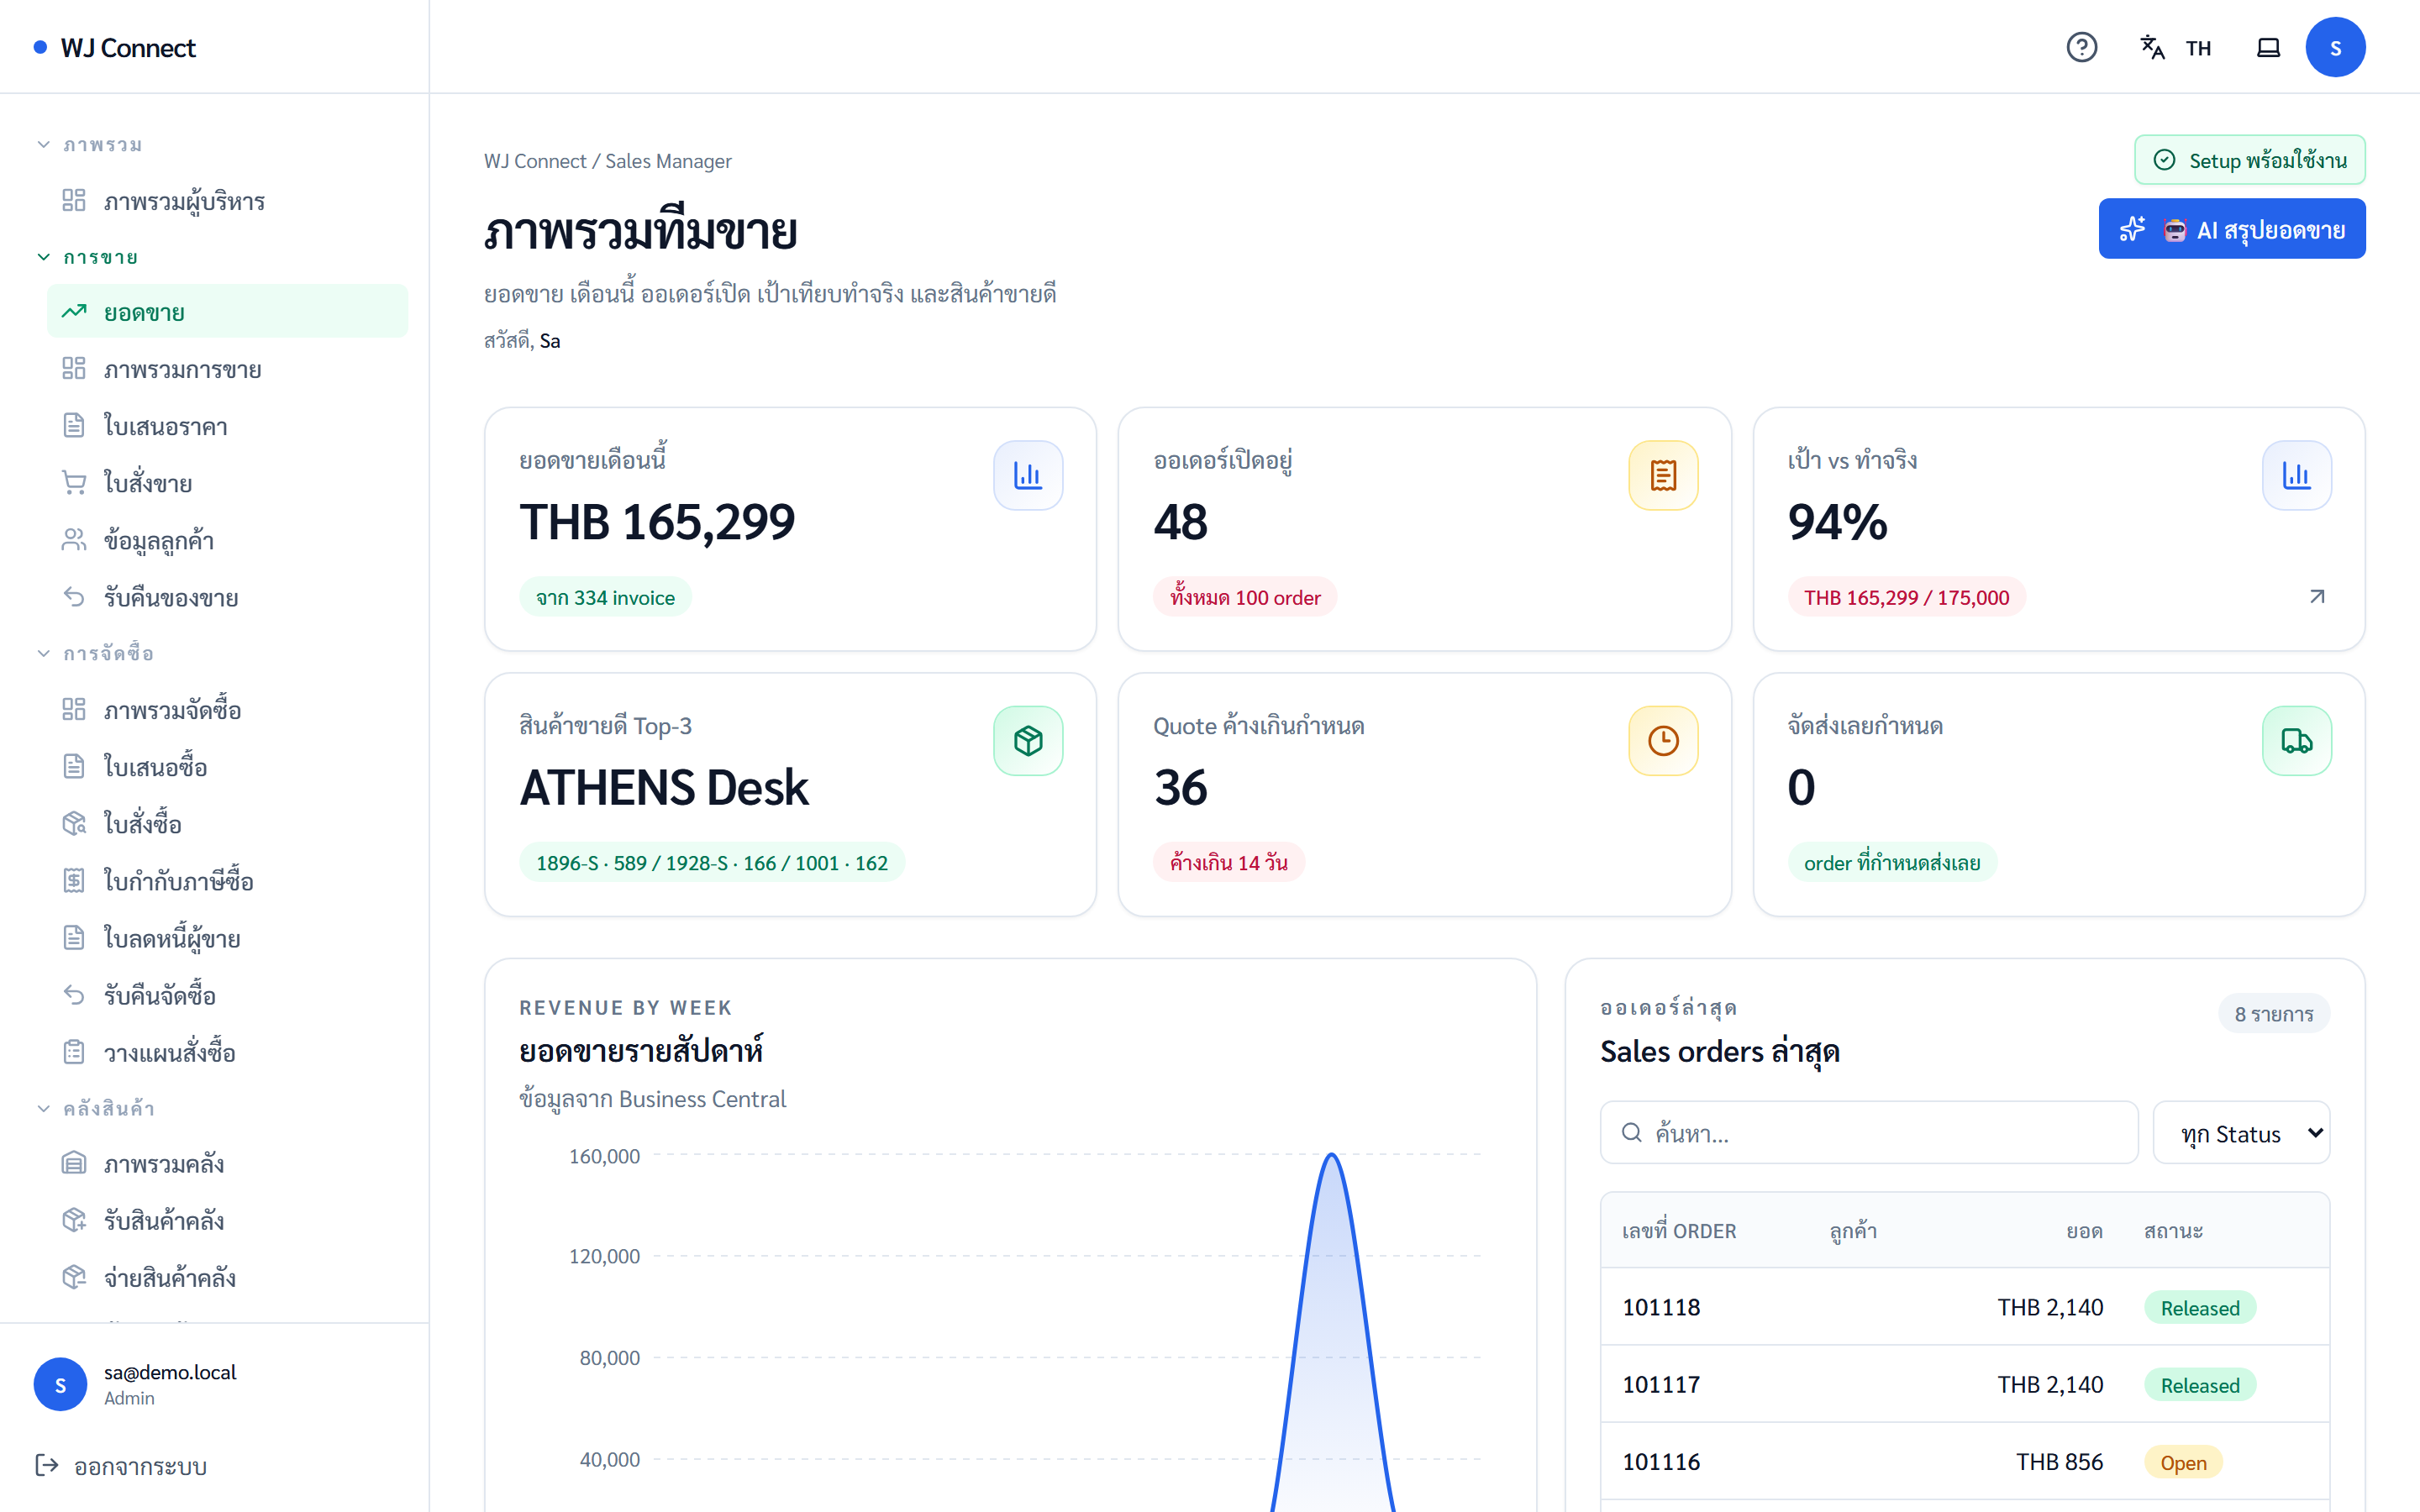2420x1512 pixels.
Task: Click the 1896-S · 589 top products badge
Action: [x=711, y=862]
